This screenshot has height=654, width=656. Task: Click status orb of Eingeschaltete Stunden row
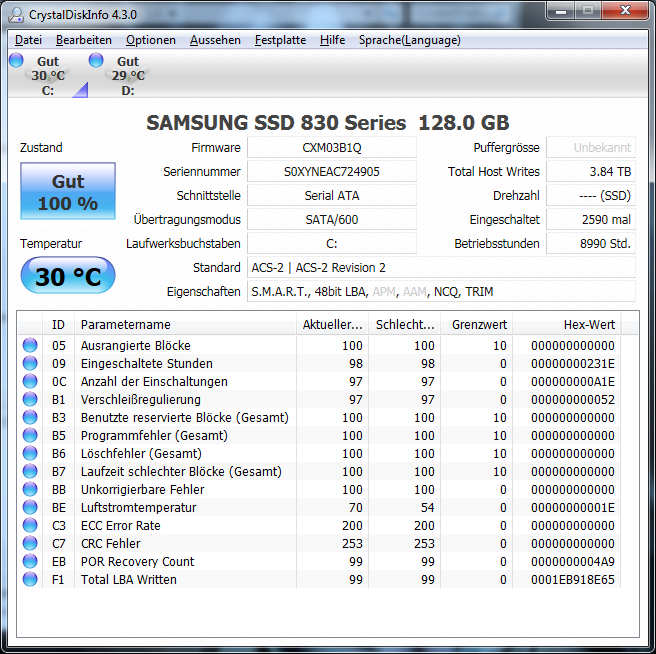click(30, 363)
